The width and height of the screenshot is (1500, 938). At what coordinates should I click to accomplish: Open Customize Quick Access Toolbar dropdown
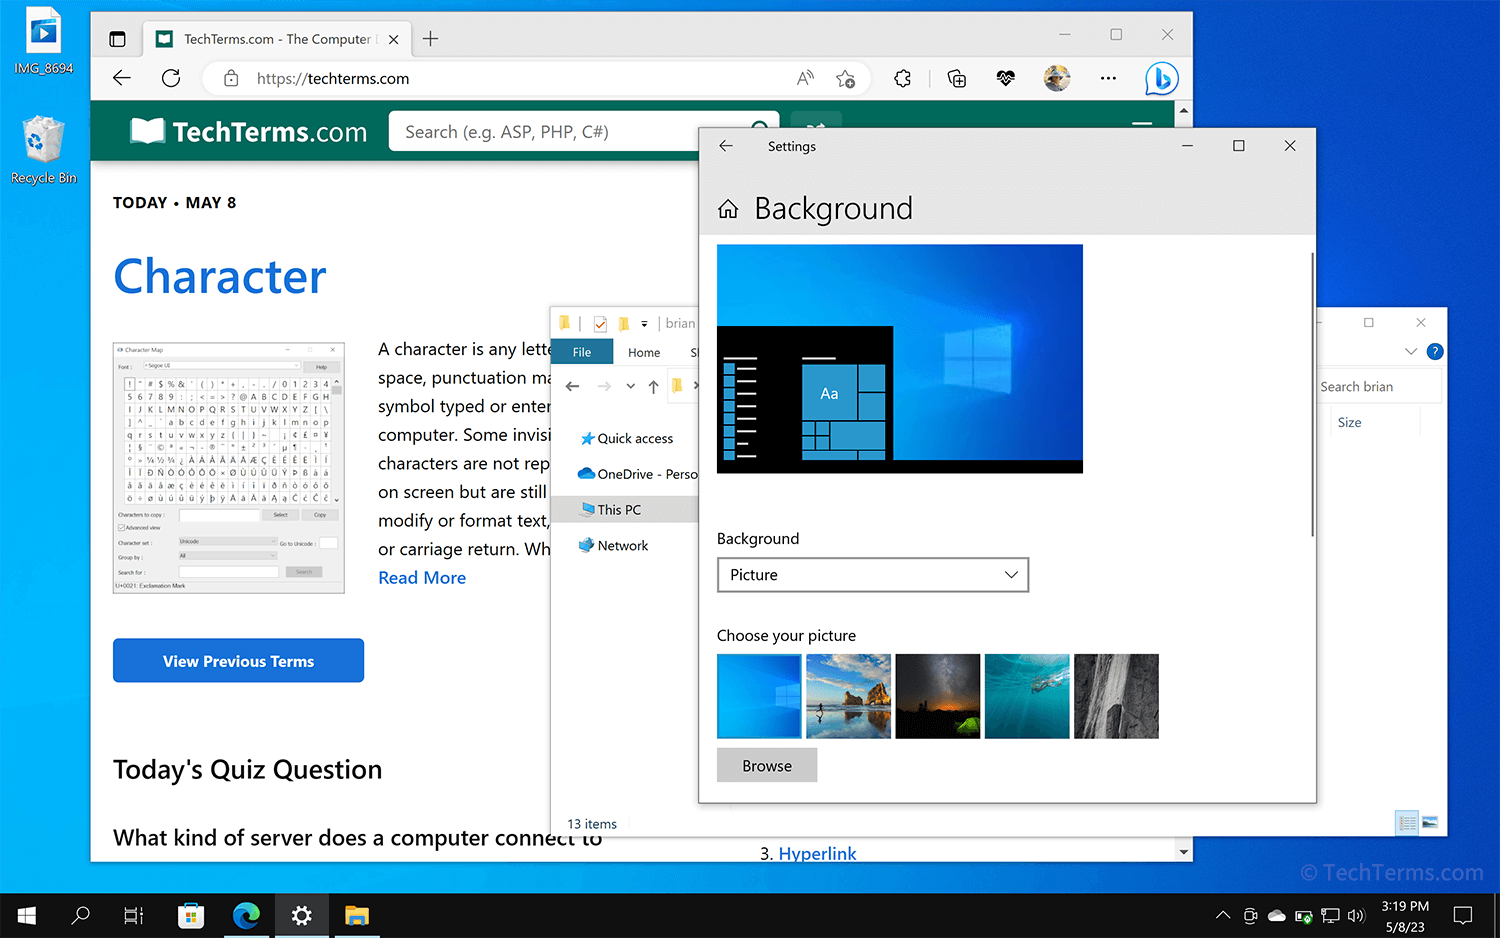point(644,324)
